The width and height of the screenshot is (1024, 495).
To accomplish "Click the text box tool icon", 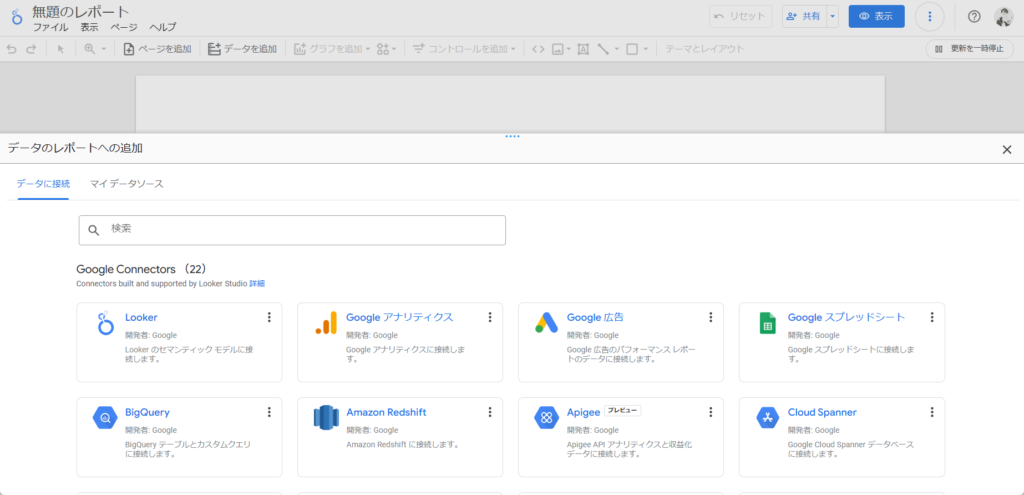I will (x=583, y=49).
